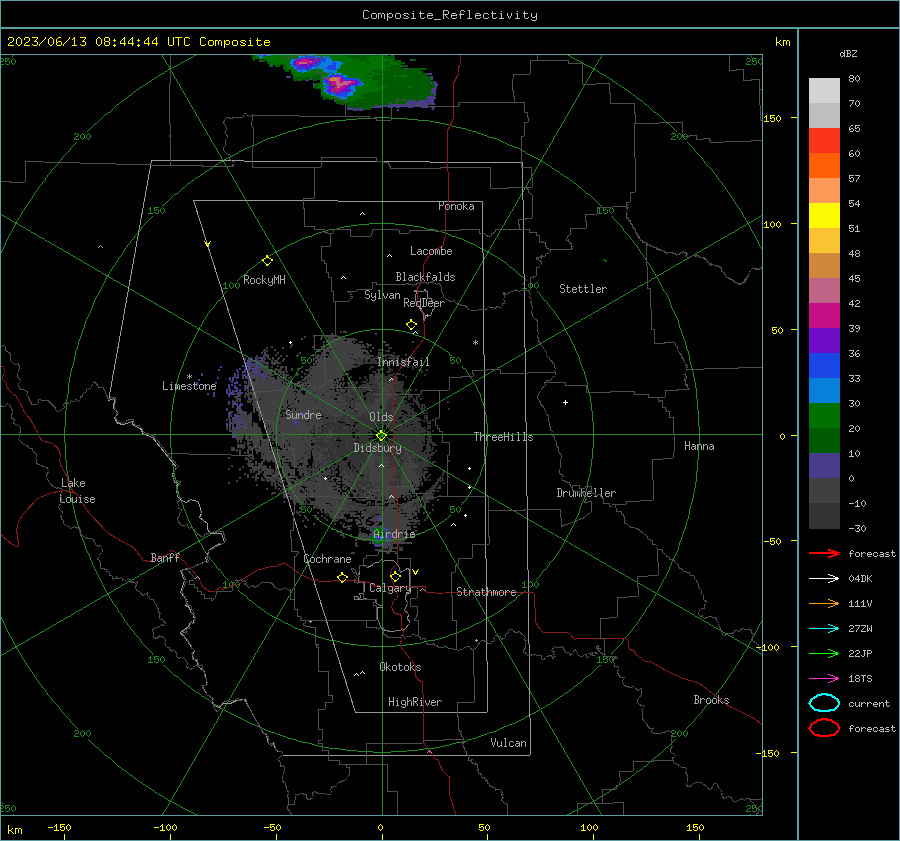The image size is (900, 841).
Task: Click the red forecast arrow in legend
Action: tap(824, 553)
